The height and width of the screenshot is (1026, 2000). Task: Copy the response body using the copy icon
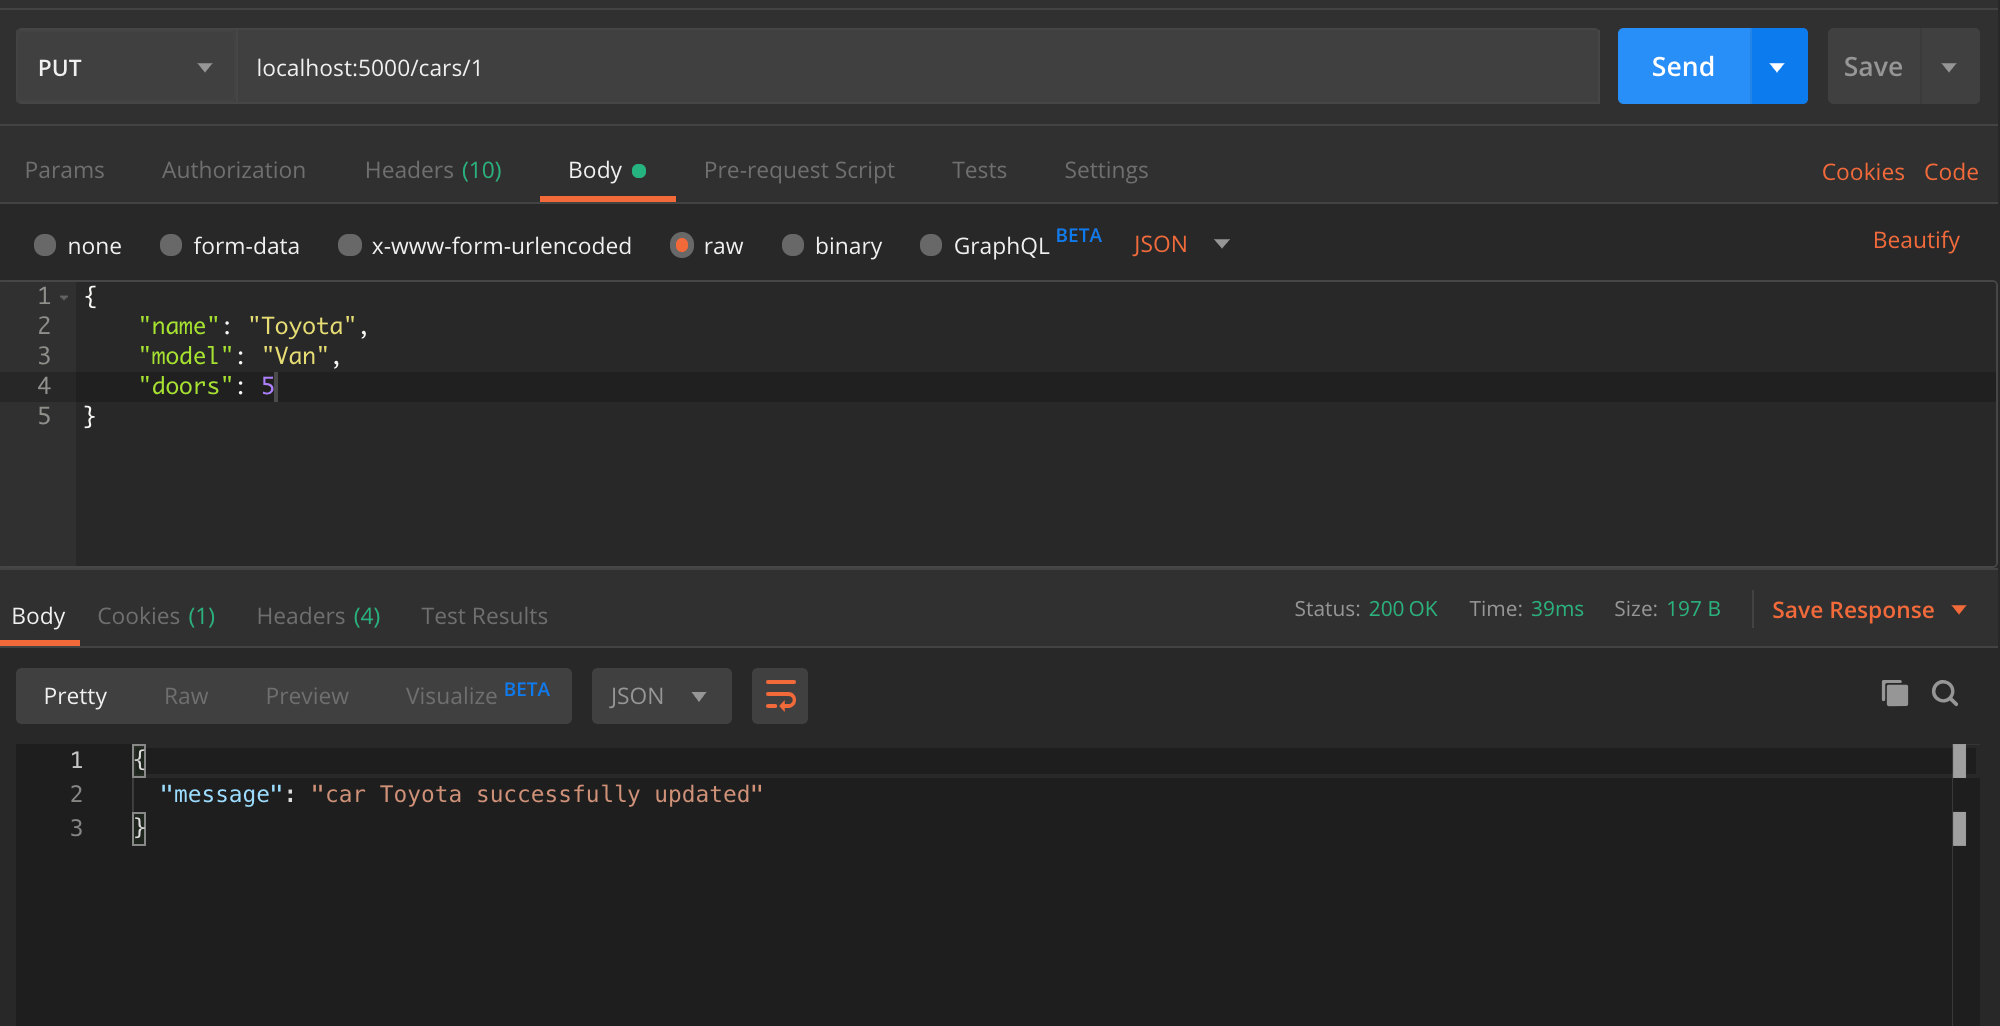click(x=1893, y=692)
